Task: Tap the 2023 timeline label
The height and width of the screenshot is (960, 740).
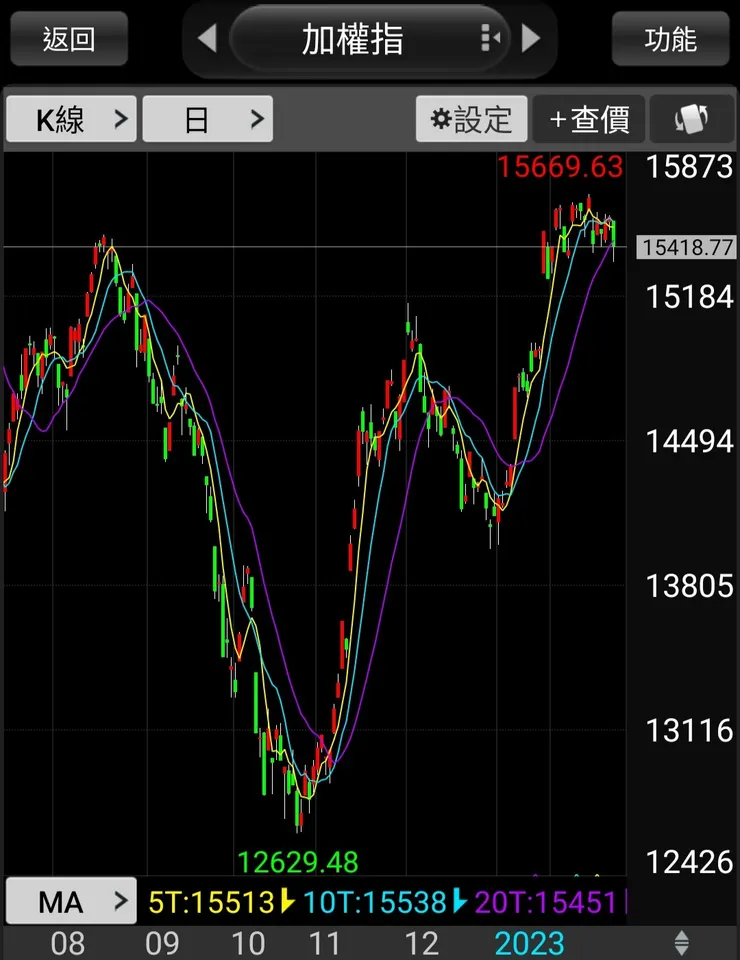Action: click(529, 943)
